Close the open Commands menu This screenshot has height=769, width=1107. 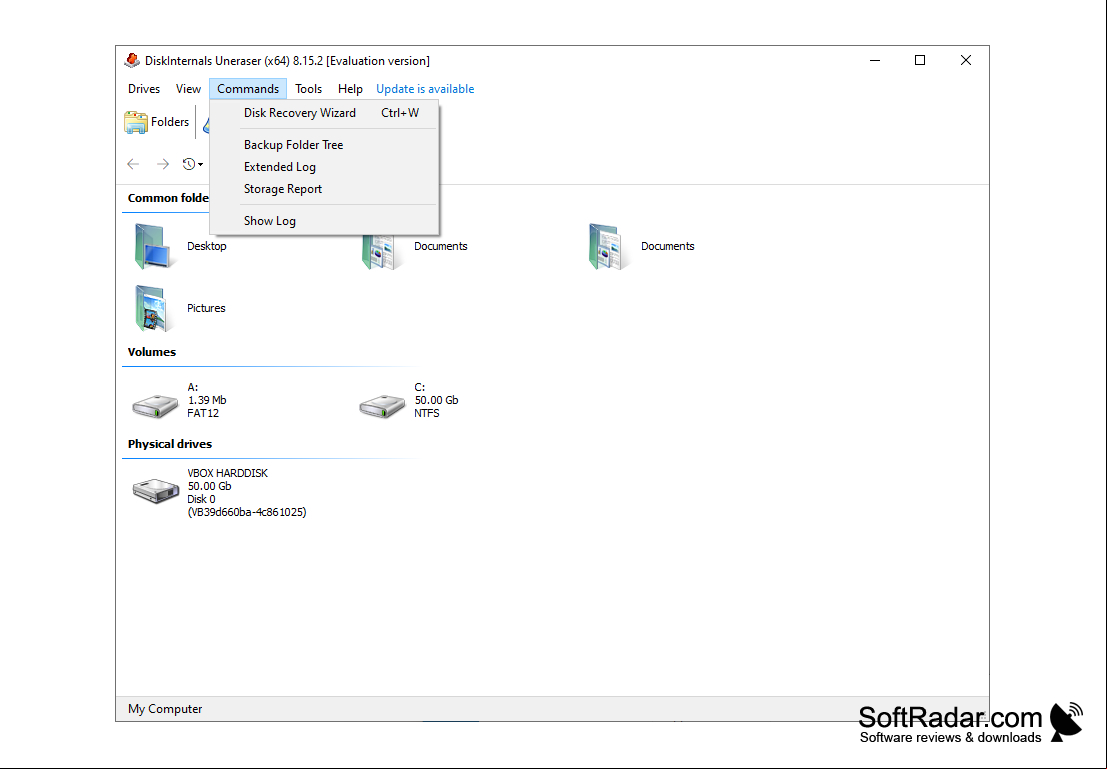pos(248,89)
